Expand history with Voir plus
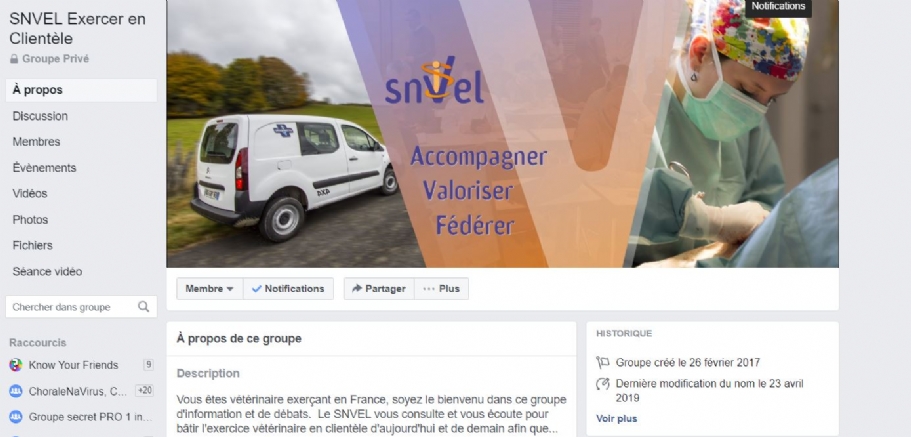The width and height of the screenshot is (911, 437). tap(616, 418)
